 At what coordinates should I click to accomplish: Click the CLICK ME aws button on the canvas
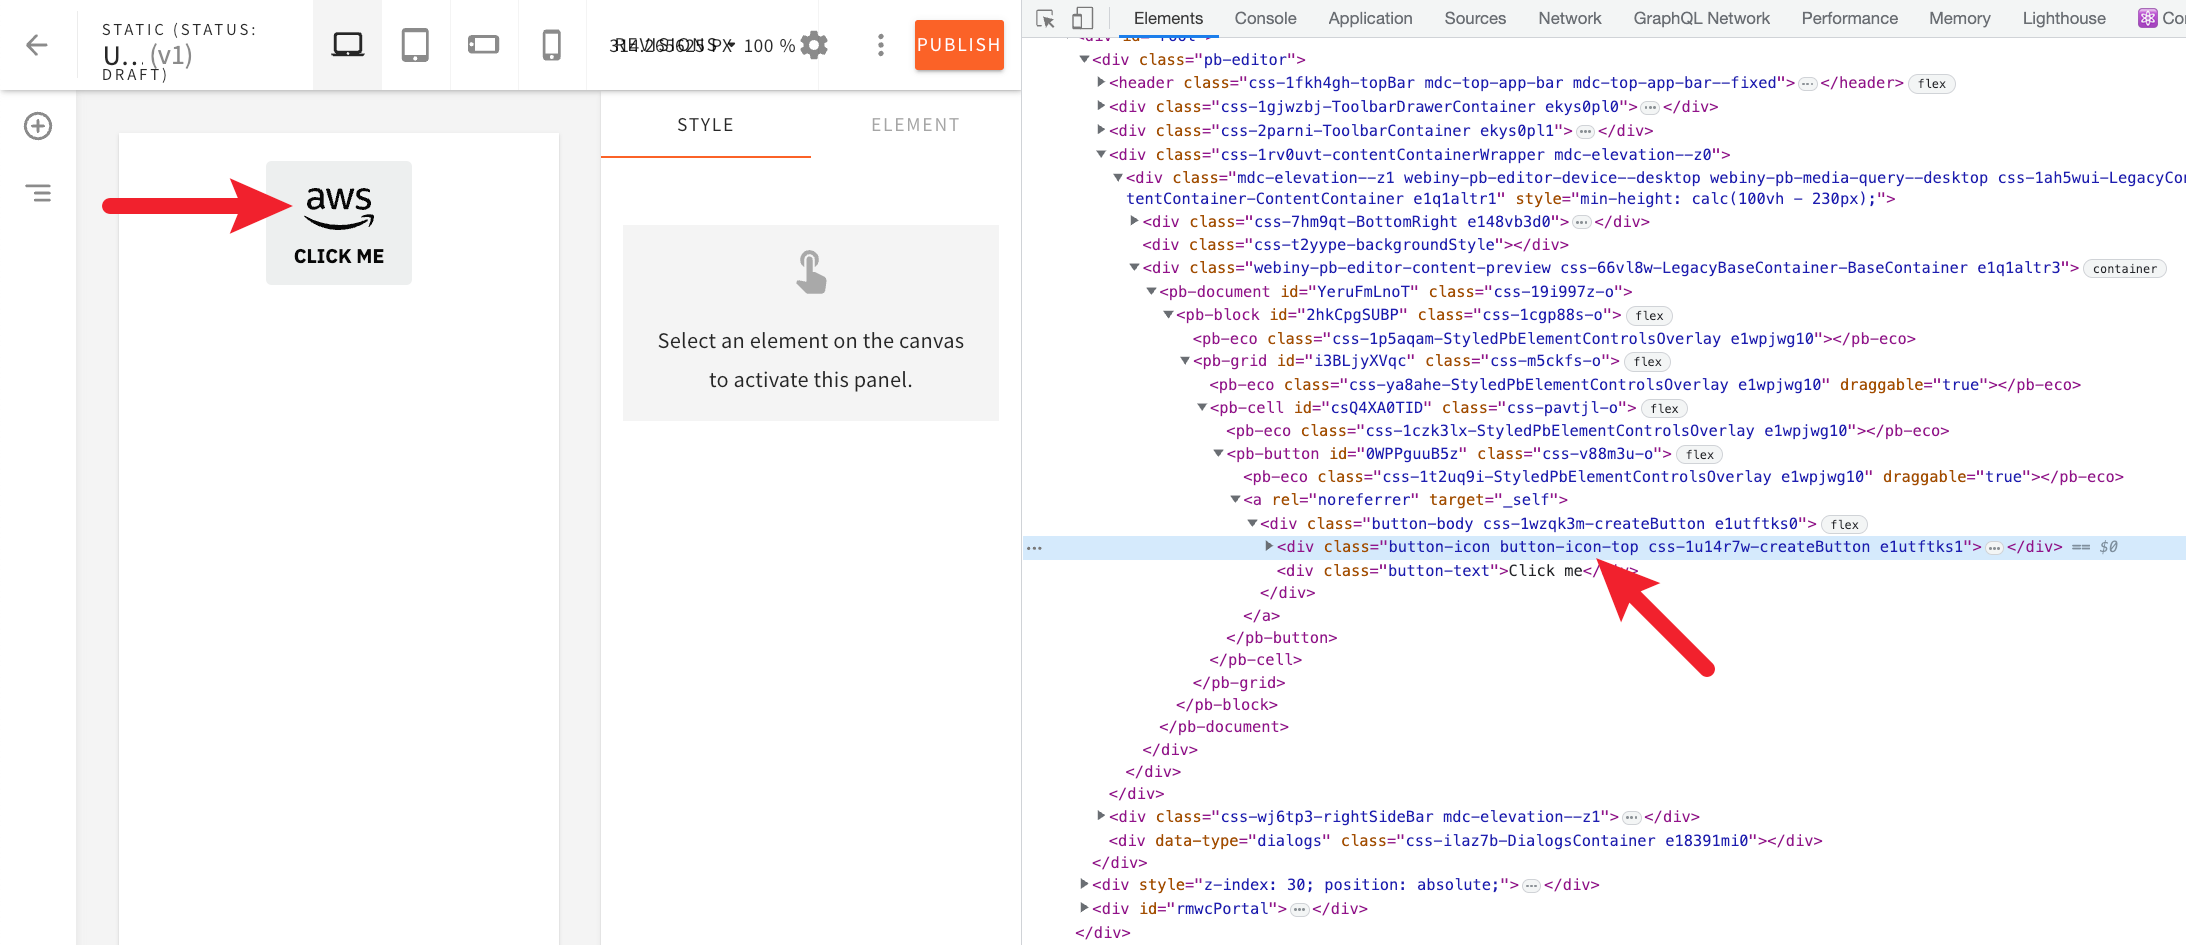pos(338,222)
